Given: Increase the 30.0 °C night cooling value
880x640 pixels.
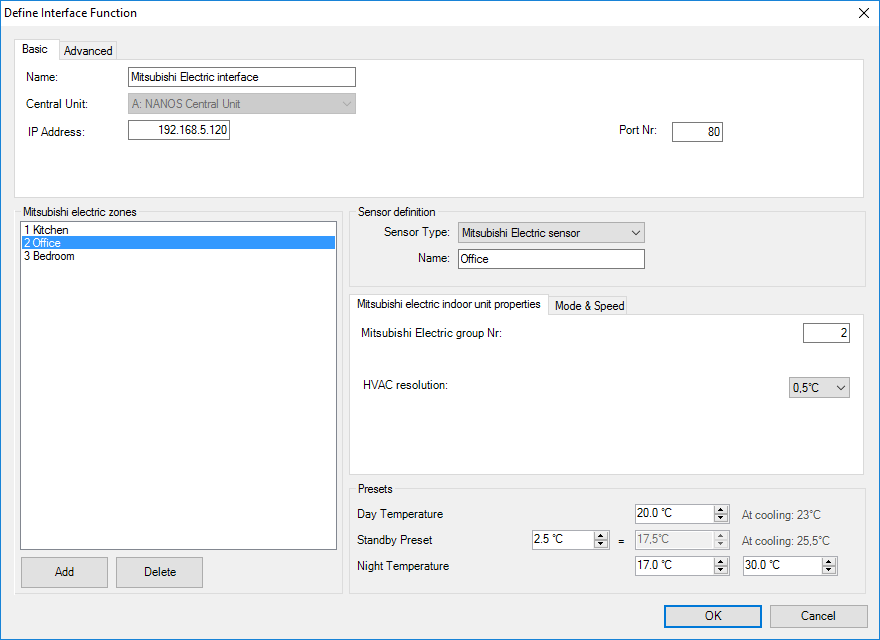Looking at the screenshot, I should tap(829, 562).
